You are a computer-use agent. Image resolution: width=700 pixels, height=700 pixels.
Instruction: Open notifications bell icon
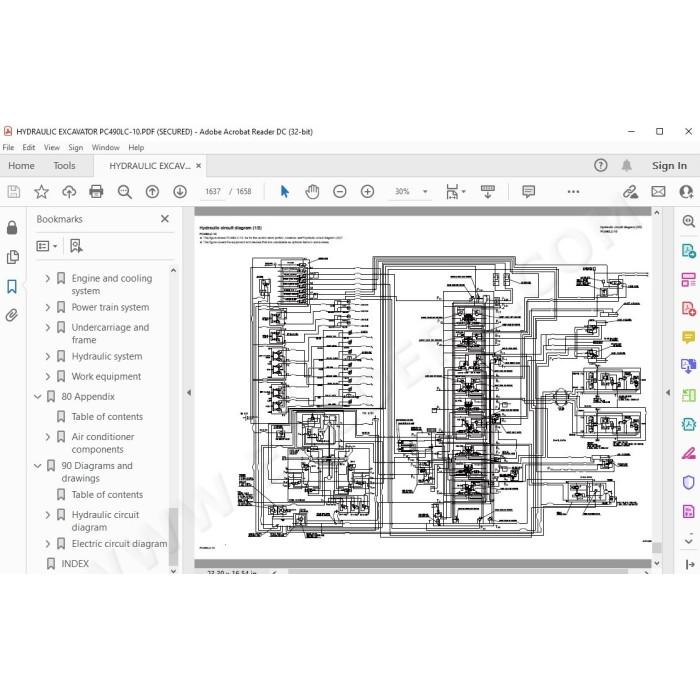pyautogui.click(x=626, y=166)
